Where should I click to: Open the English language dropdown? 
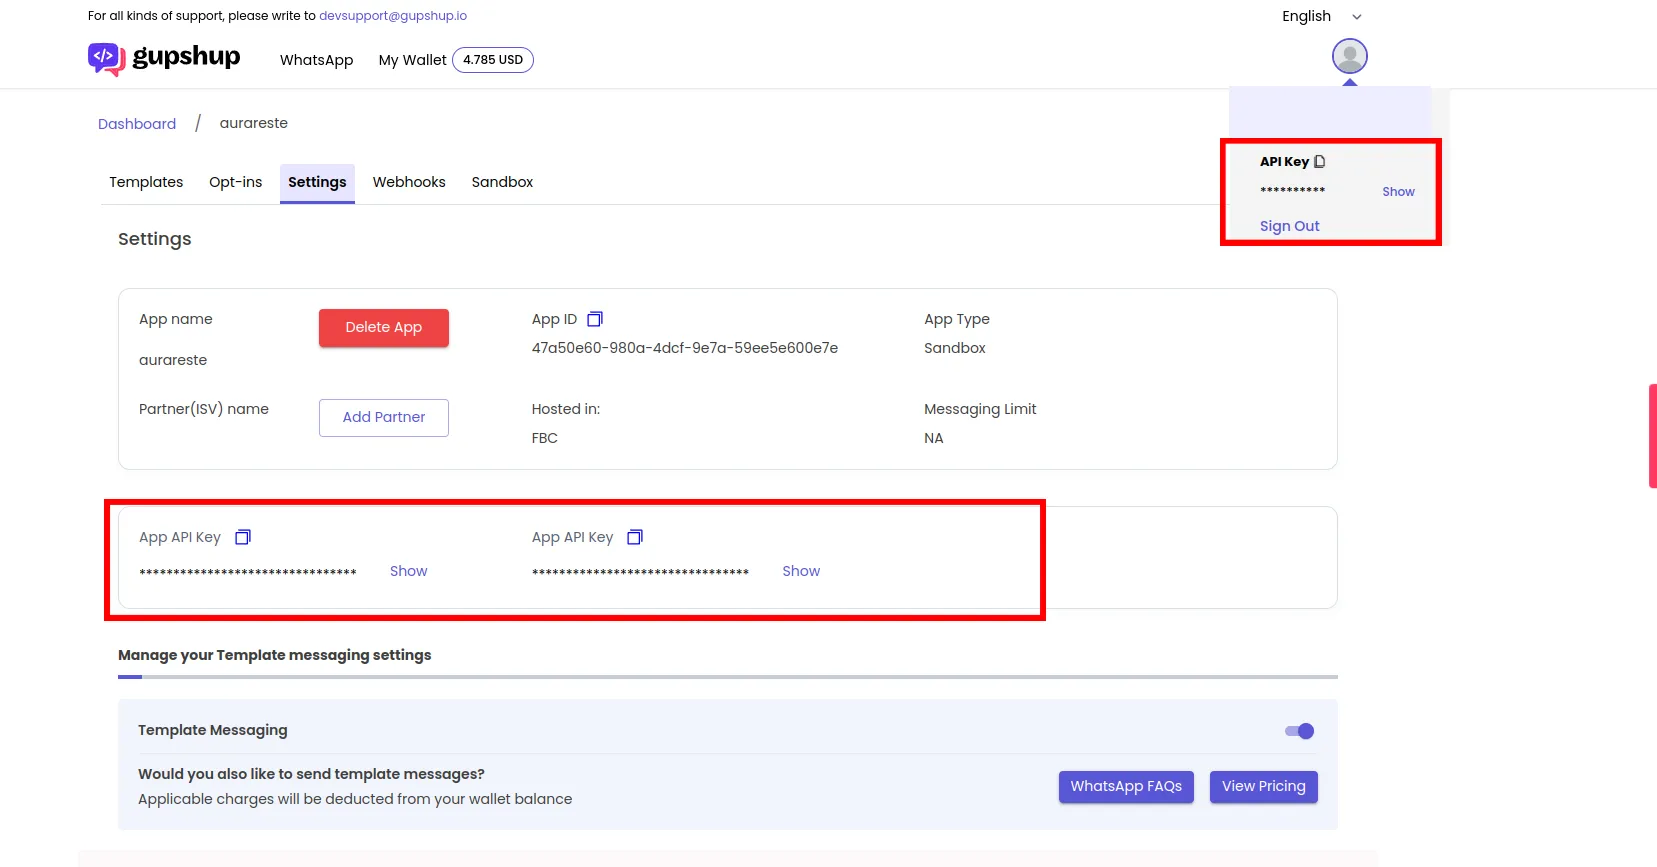tap(1322, 16)
